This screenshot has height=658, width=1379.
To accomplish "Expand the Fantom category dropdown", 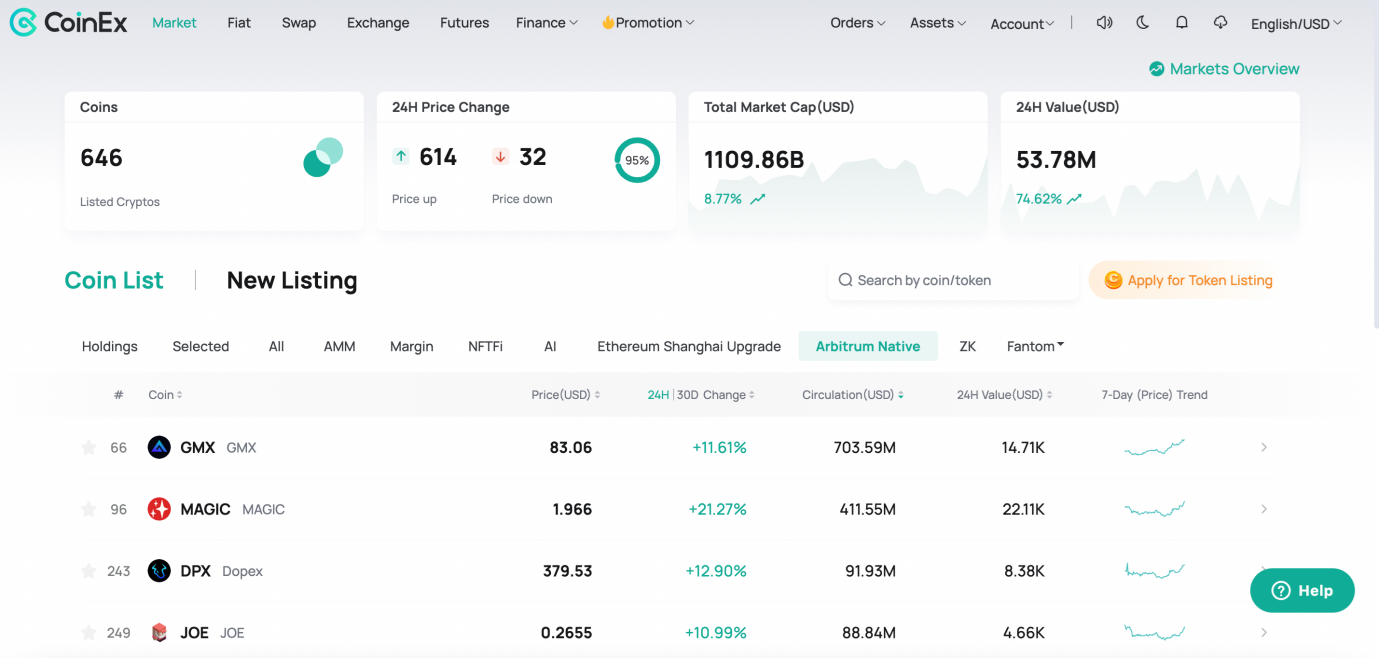I will point(1035,346).
